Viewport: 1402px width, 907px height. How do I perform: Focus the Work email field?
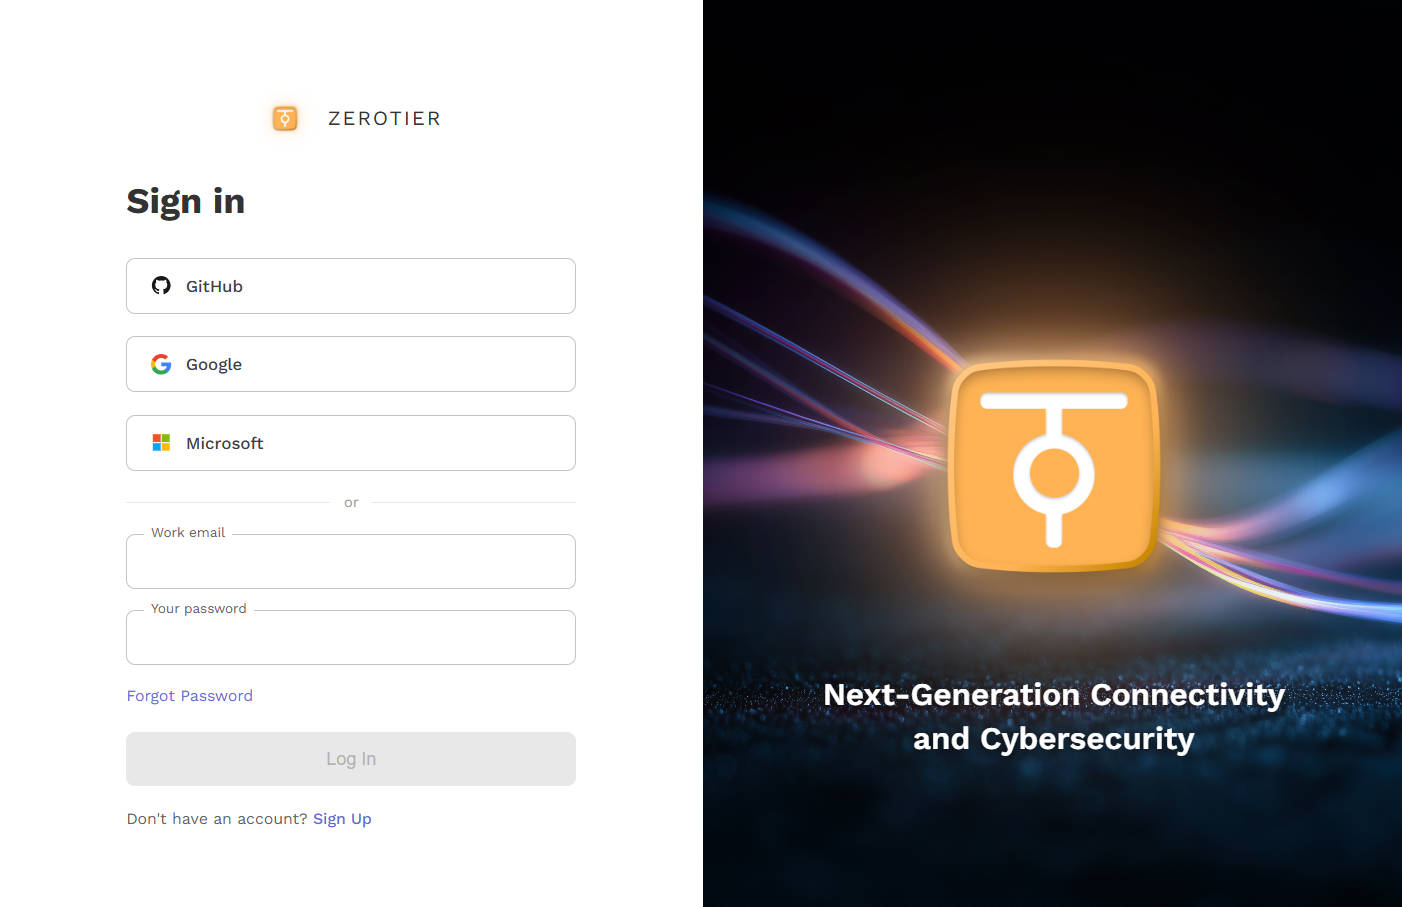coord(351,562)
